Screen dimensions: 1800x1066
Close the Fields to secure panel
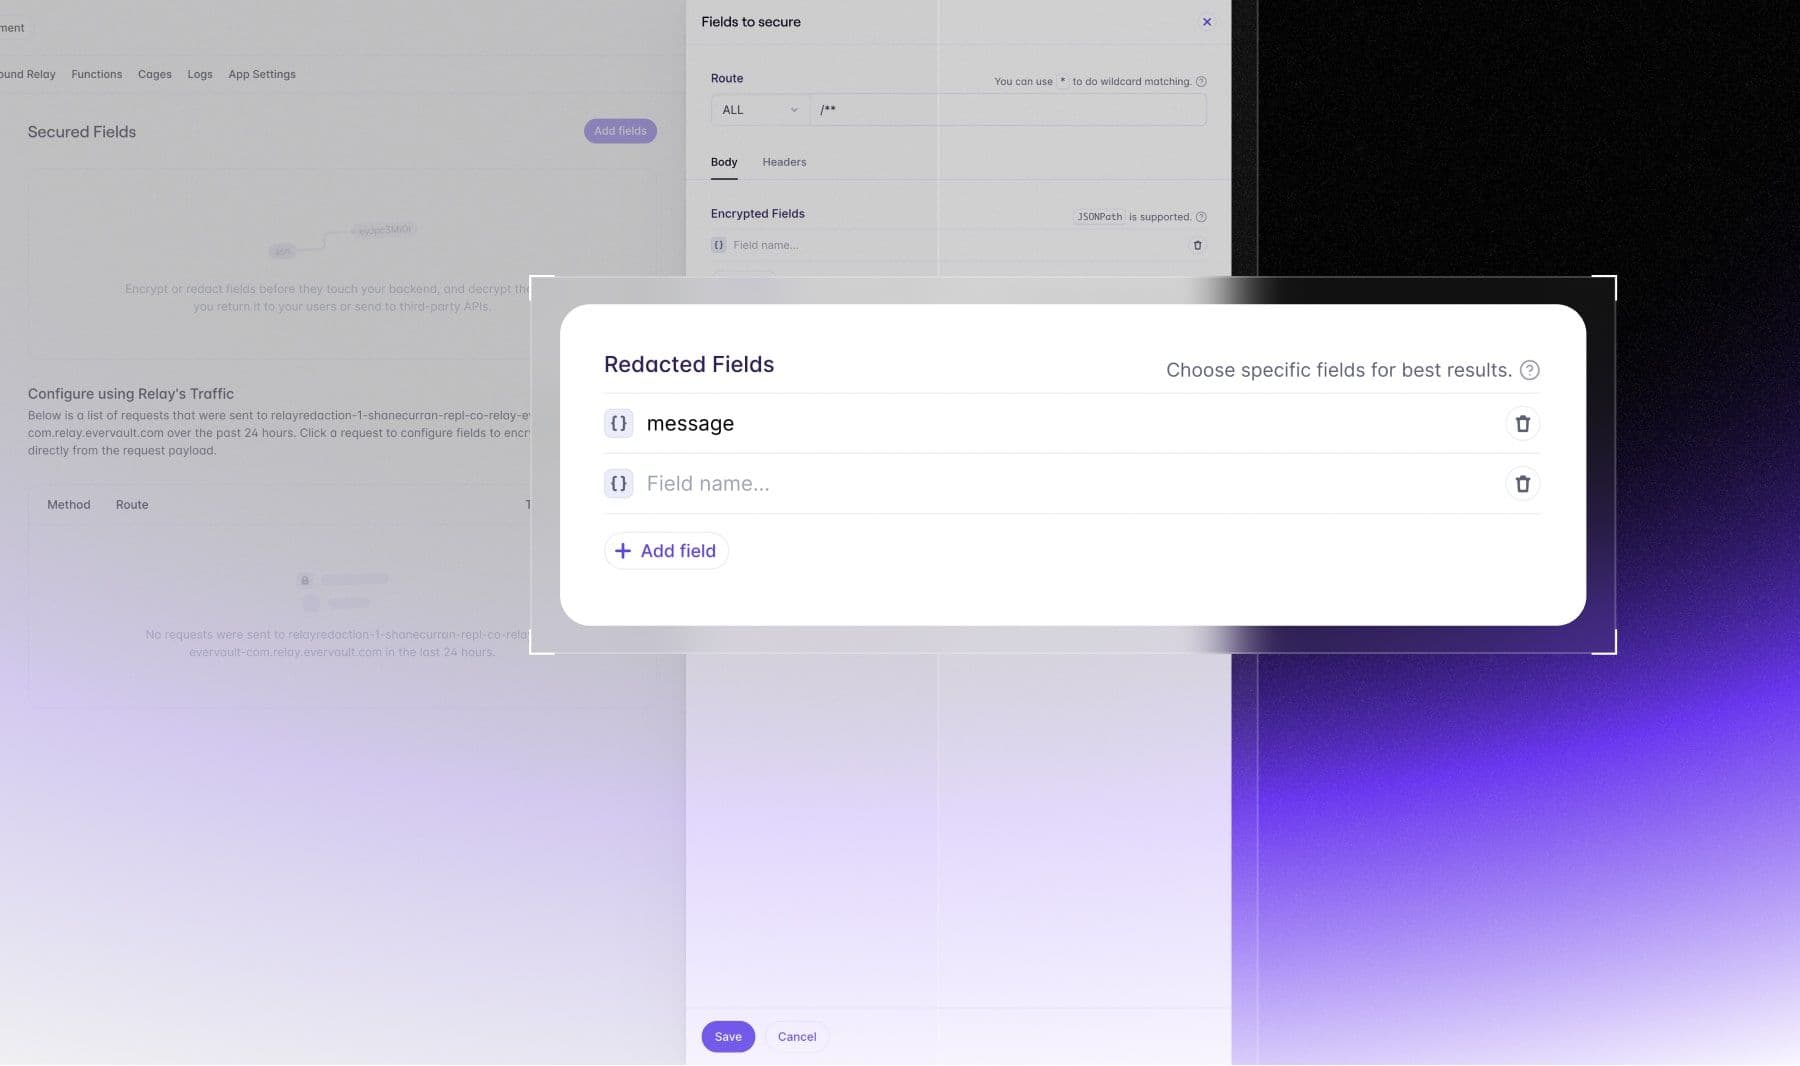1207,22
